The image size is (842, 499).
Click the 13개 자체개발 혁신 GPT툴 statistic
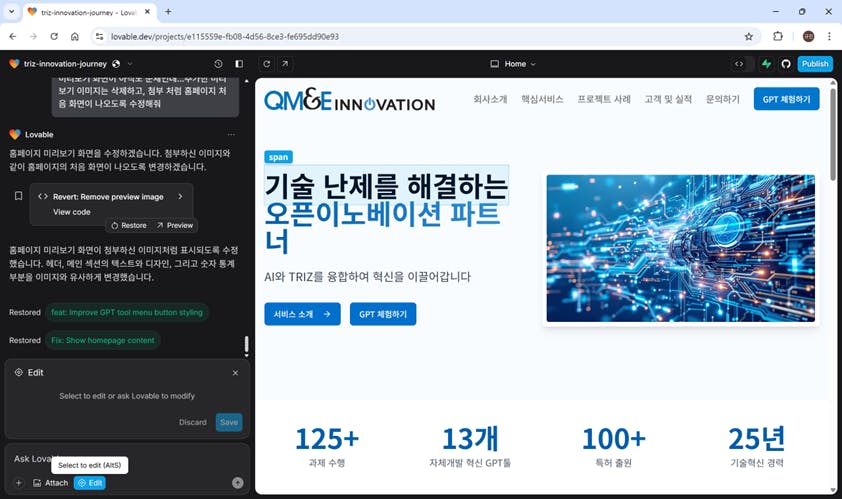click(470, 446)
